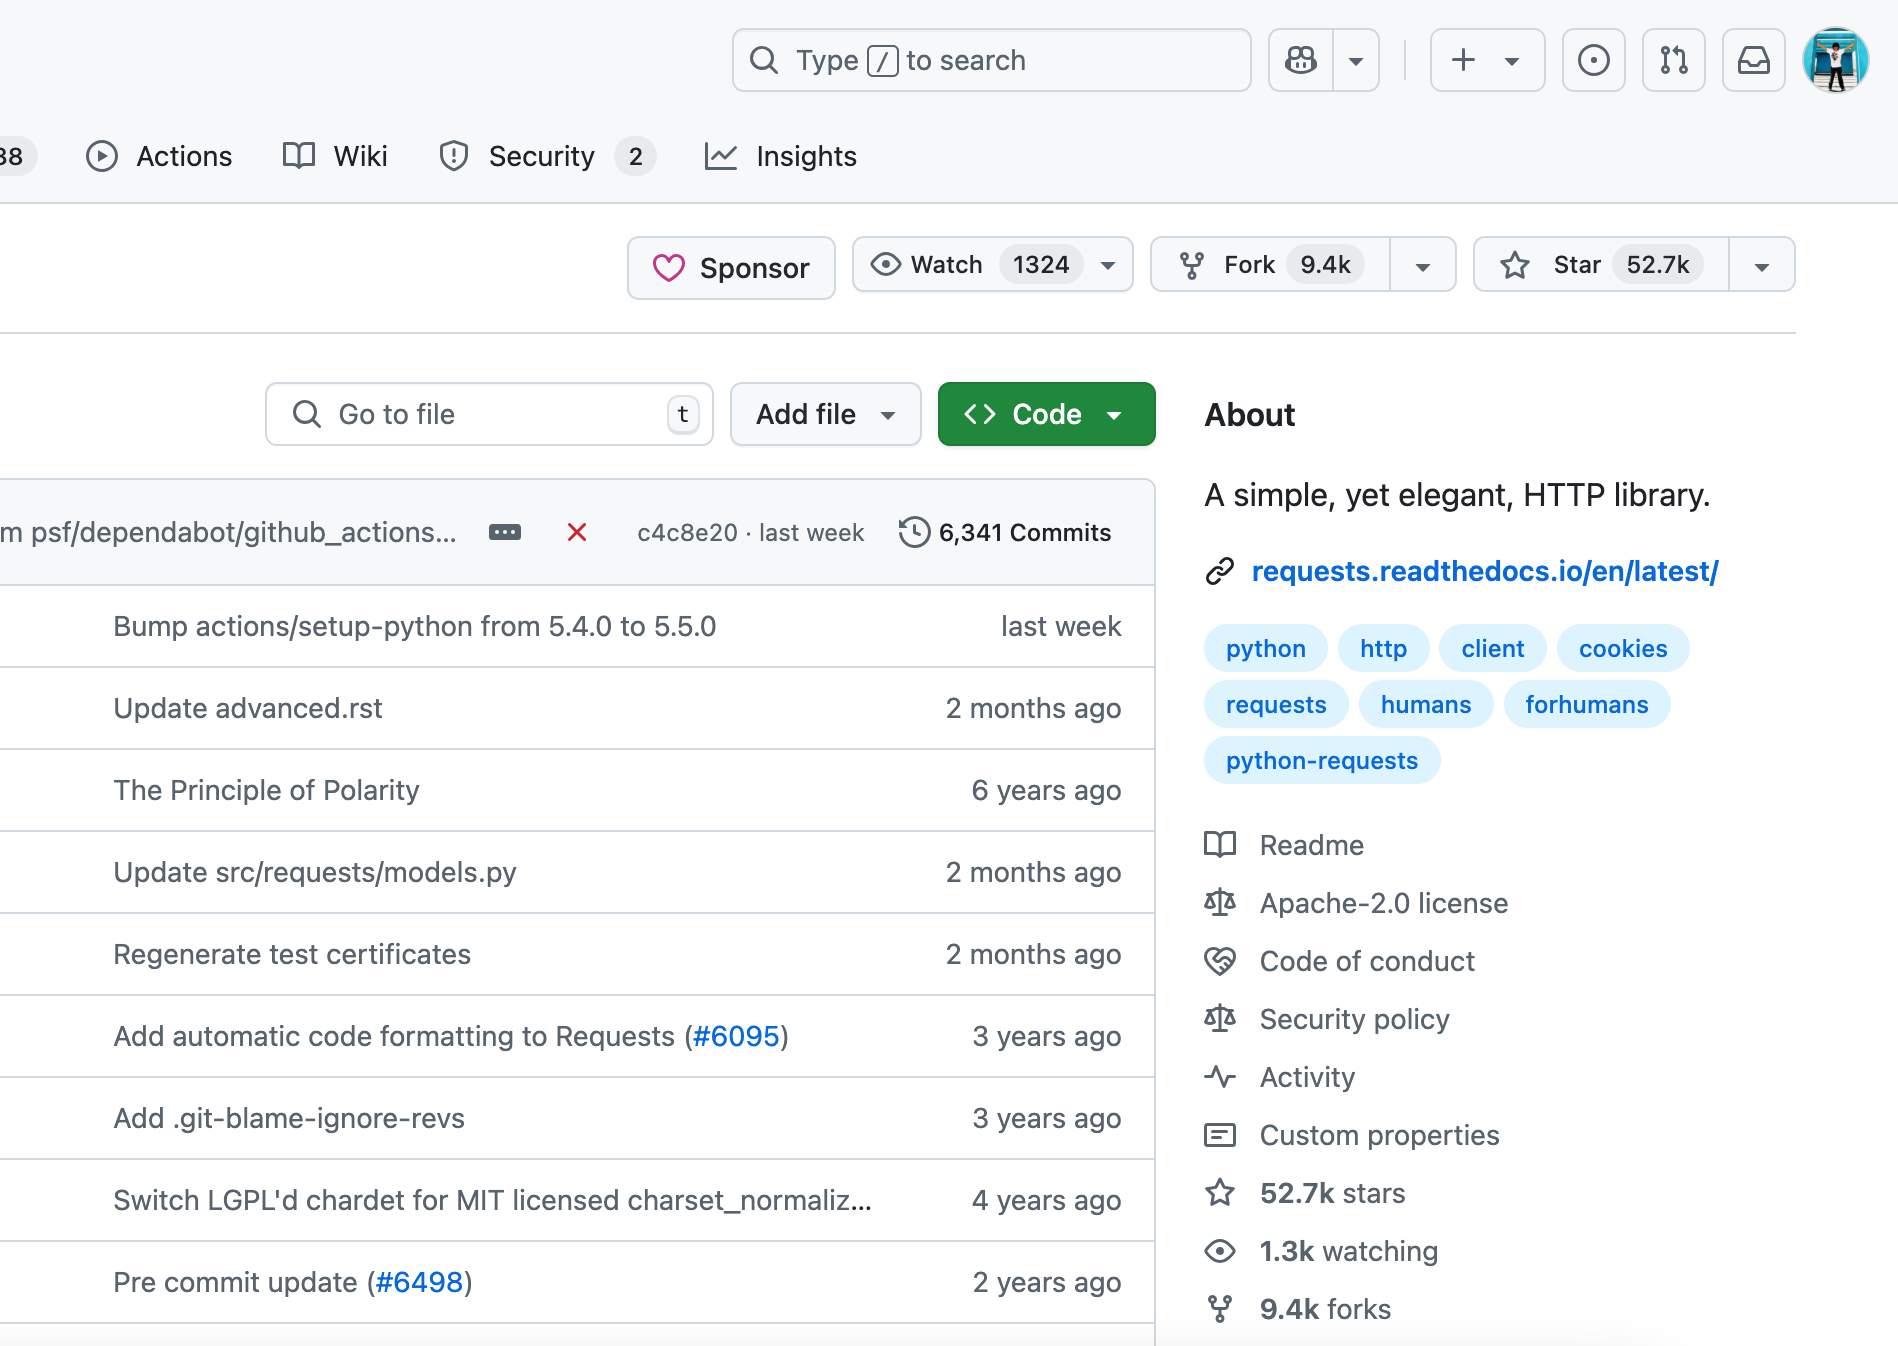The image size is (1898, 1346).
Task: Star the repository
Action: 1600,264
